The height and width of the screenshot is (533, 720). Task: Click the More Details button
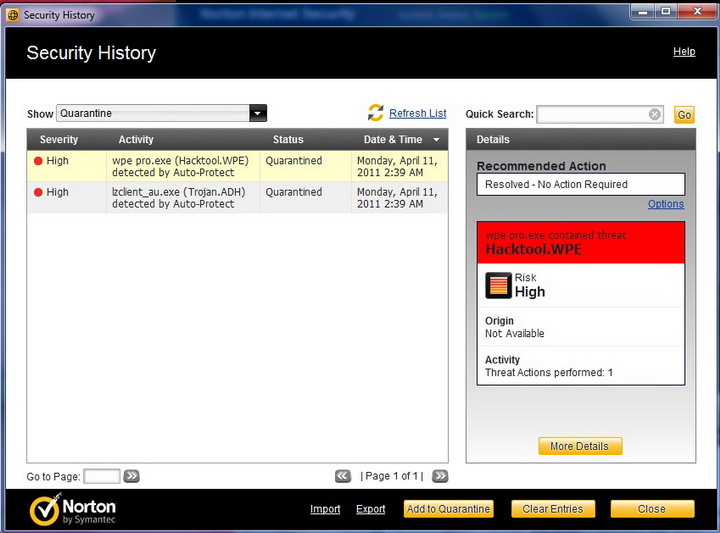(x=580, y=446)
